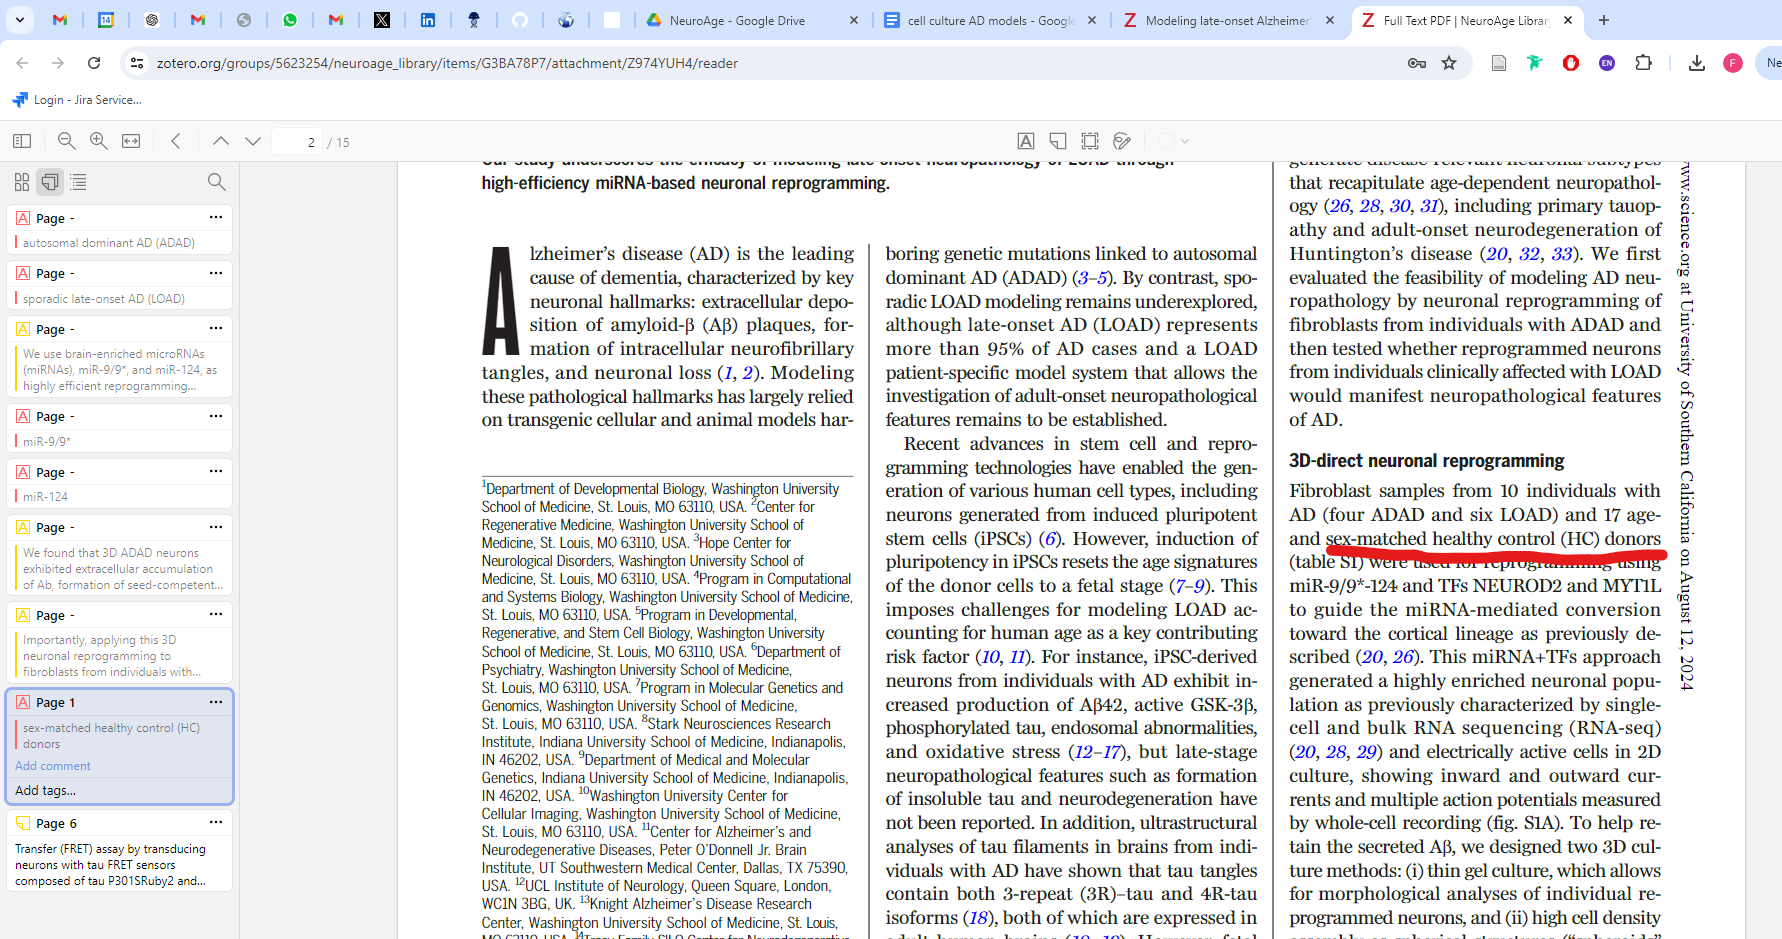Open the annotation color picker dropdown

click(1174, 141)
